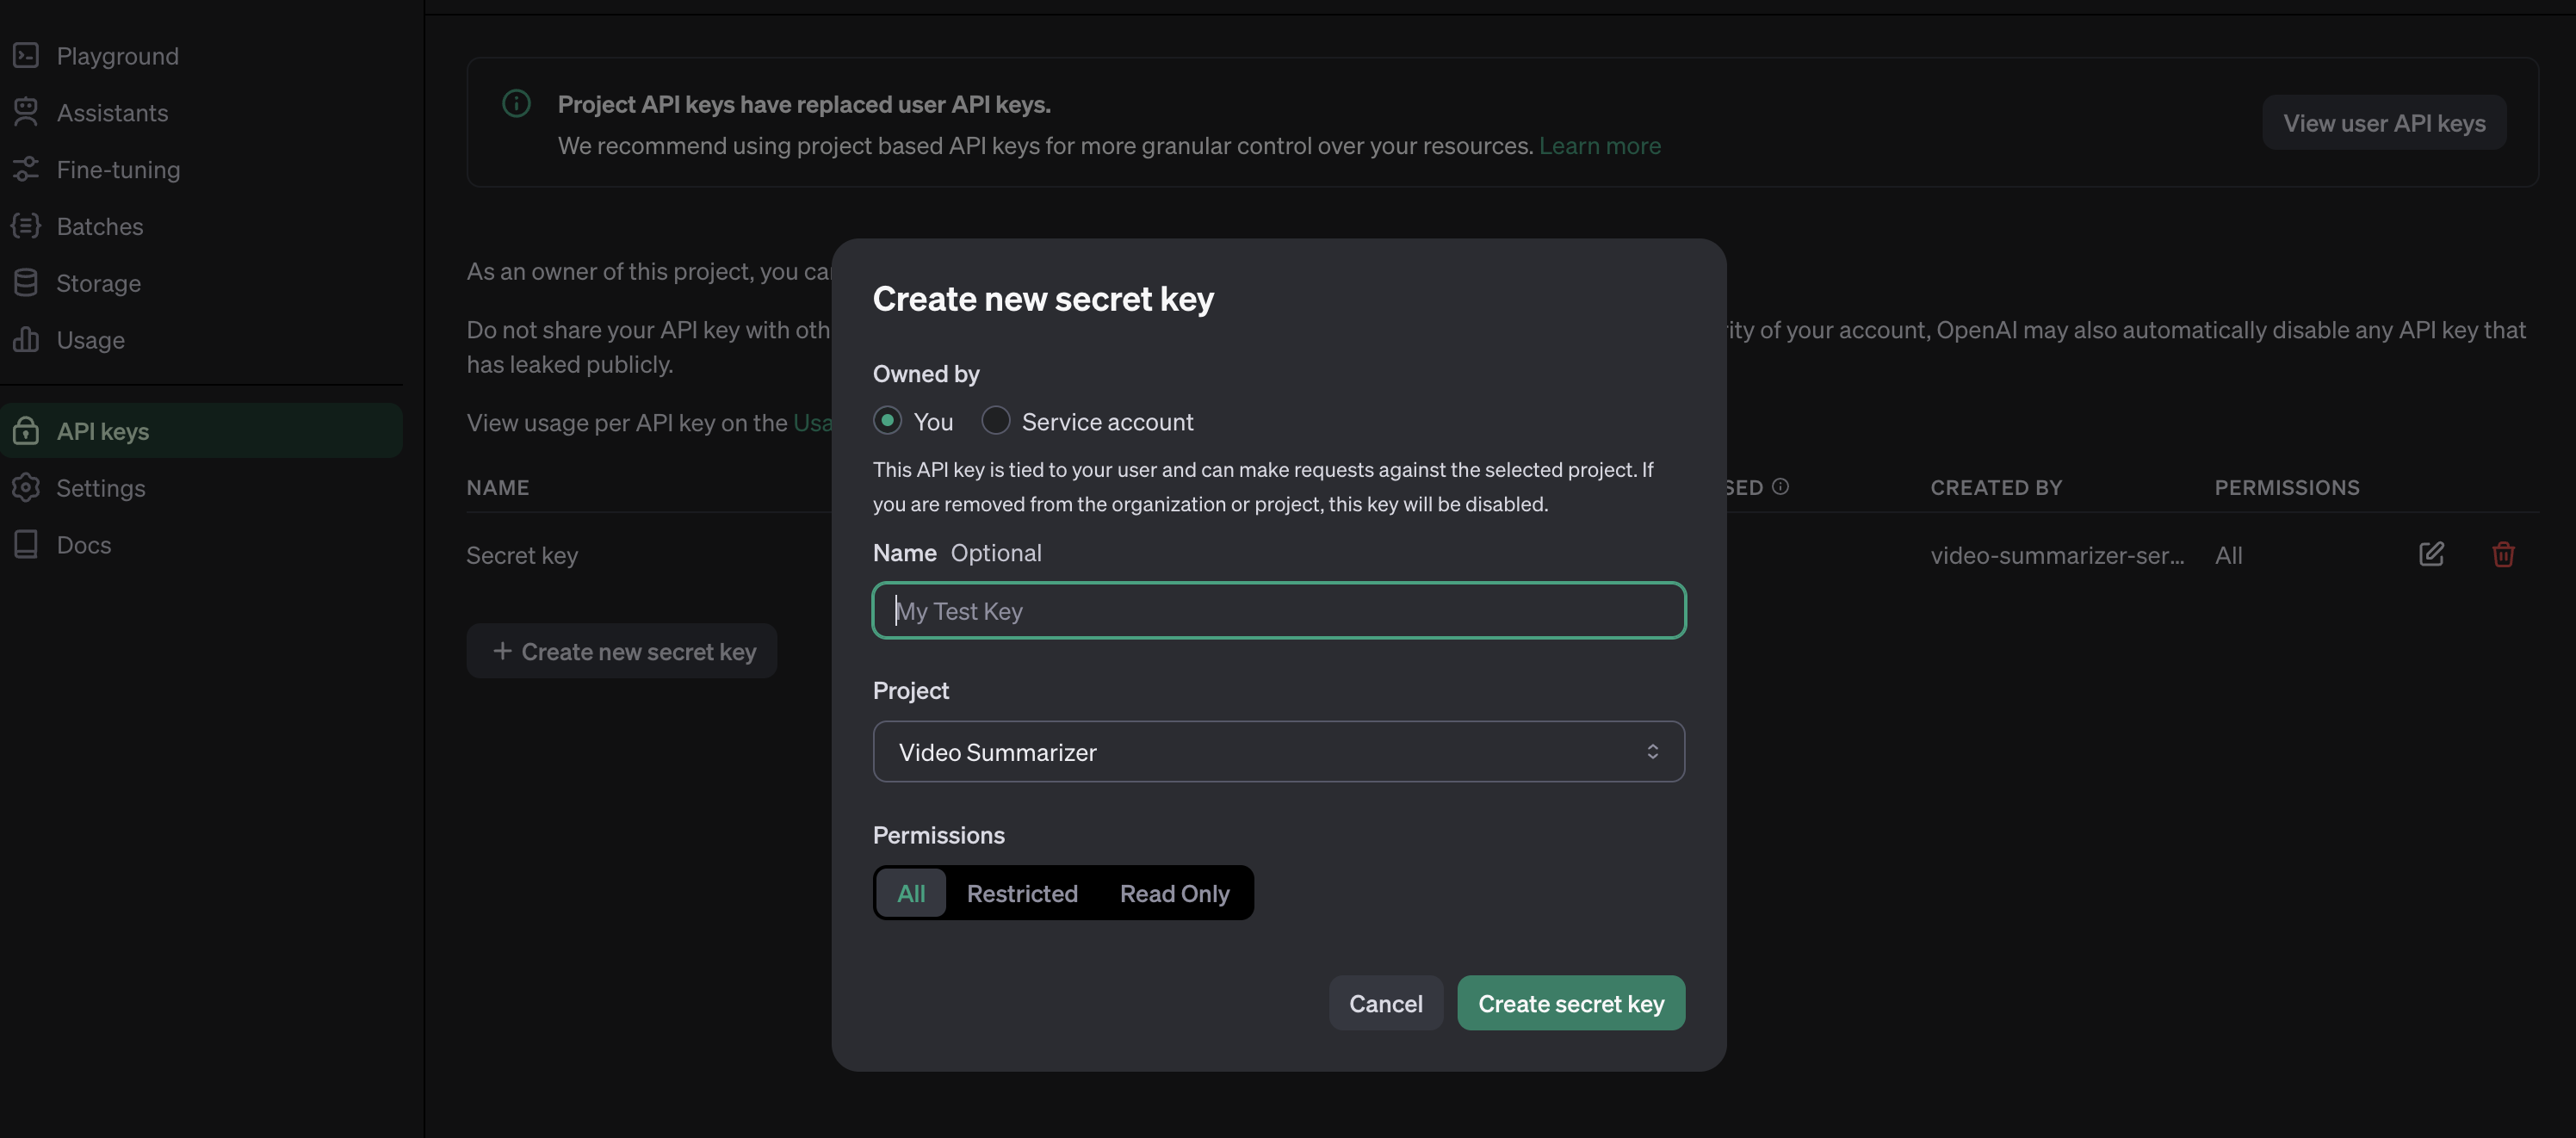This screenshot has width=2576, height=1138.
Task: Go to Docs in the sidebar
Action: click(84, 545)
